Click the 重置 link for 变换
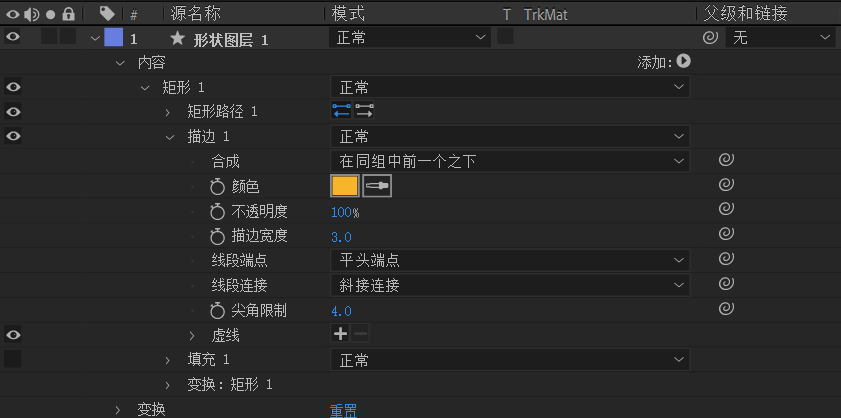The height and width of the screenshot is (418, 841). click(x=344, y=409)
